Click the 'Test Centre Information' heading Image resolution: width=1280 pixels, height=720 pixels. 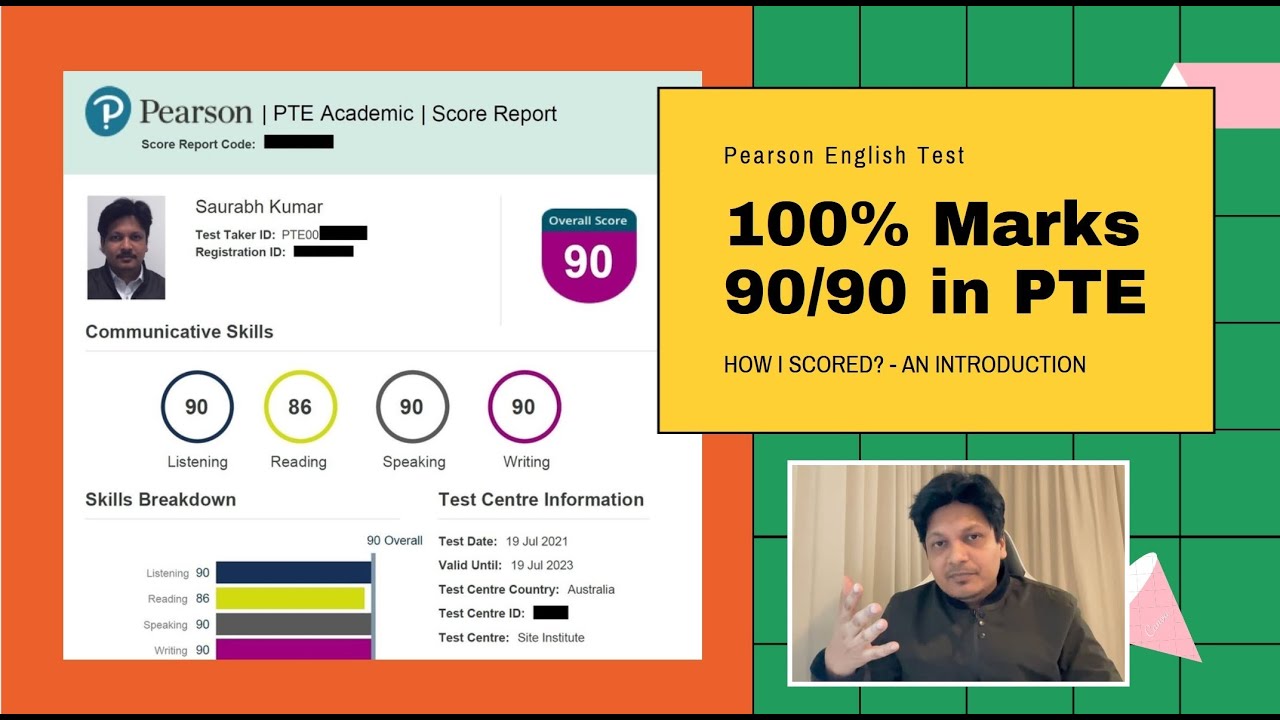pos(541,500)
